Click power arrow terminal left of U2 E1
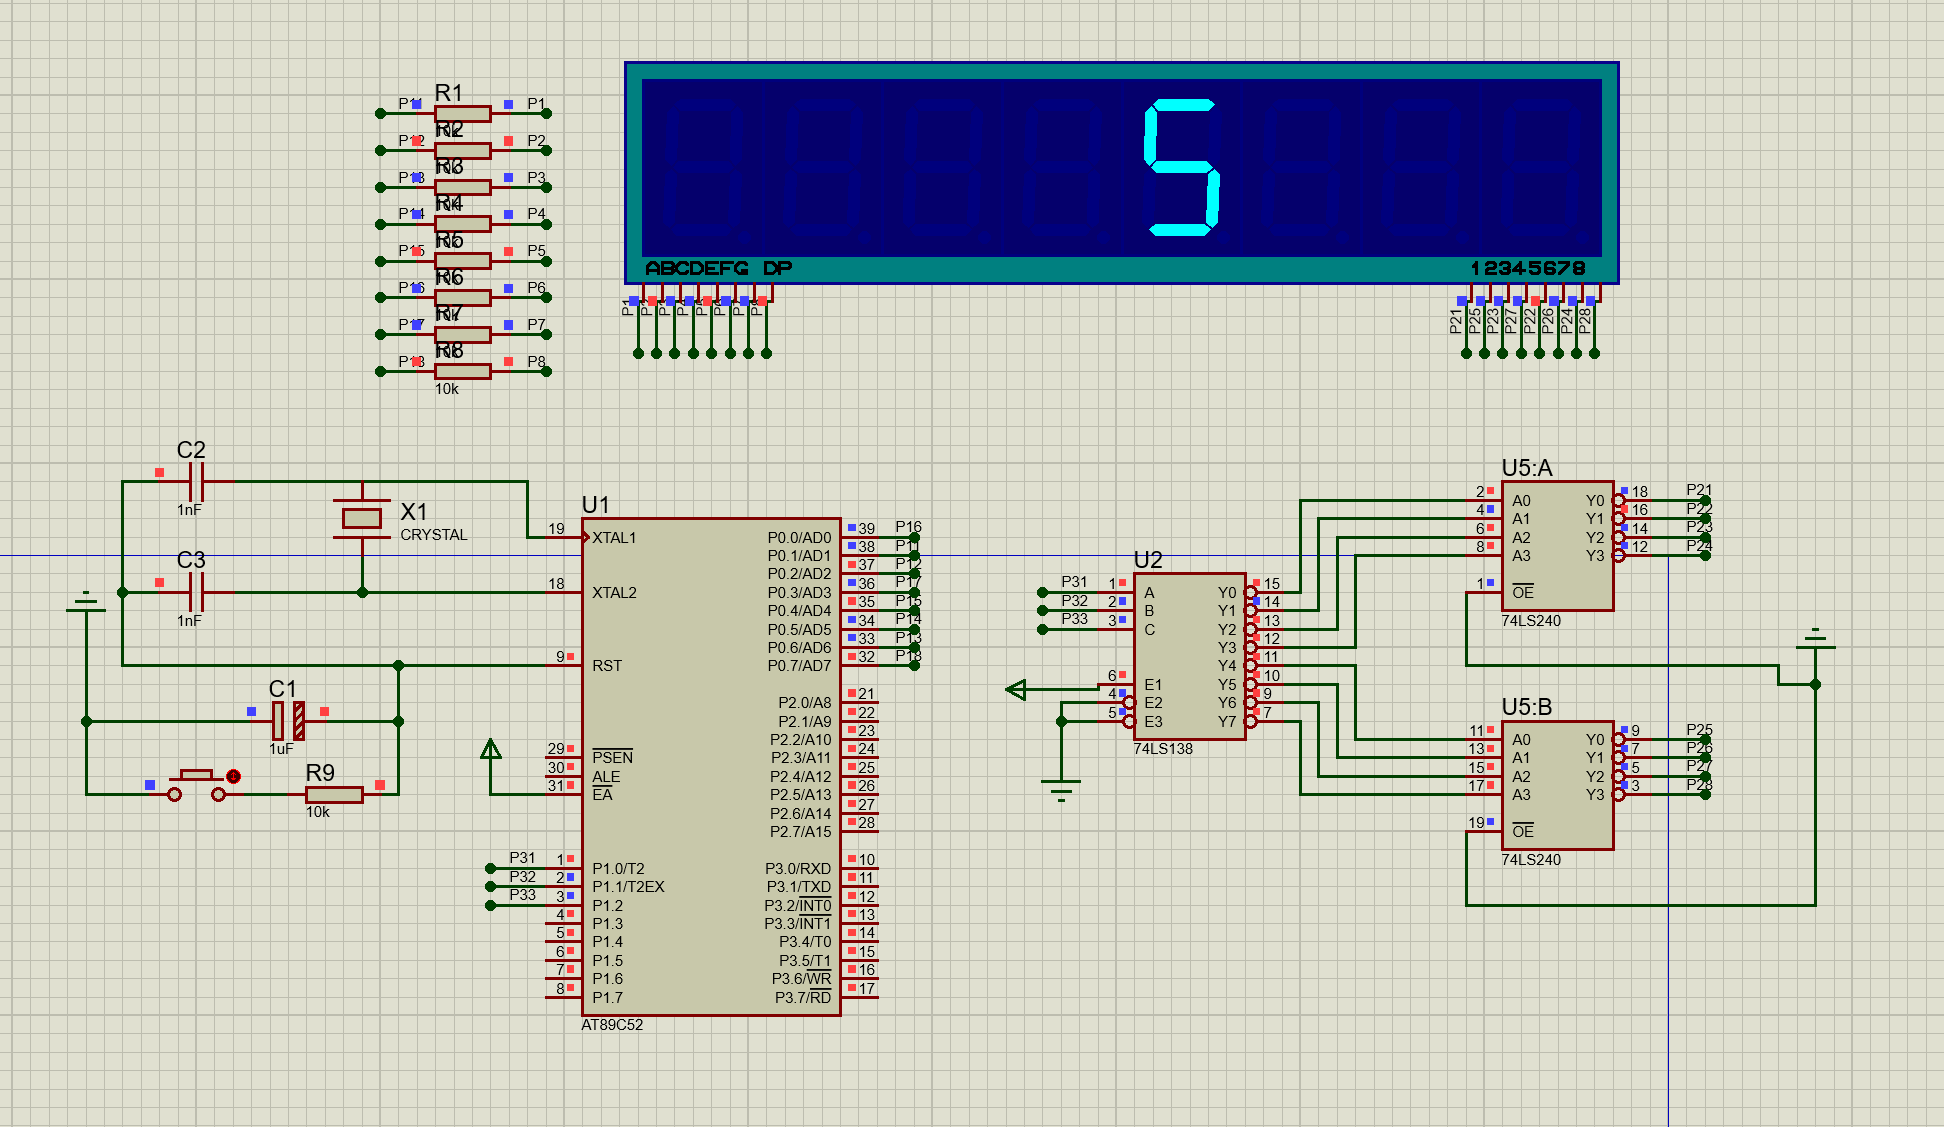 point(1017,689)
